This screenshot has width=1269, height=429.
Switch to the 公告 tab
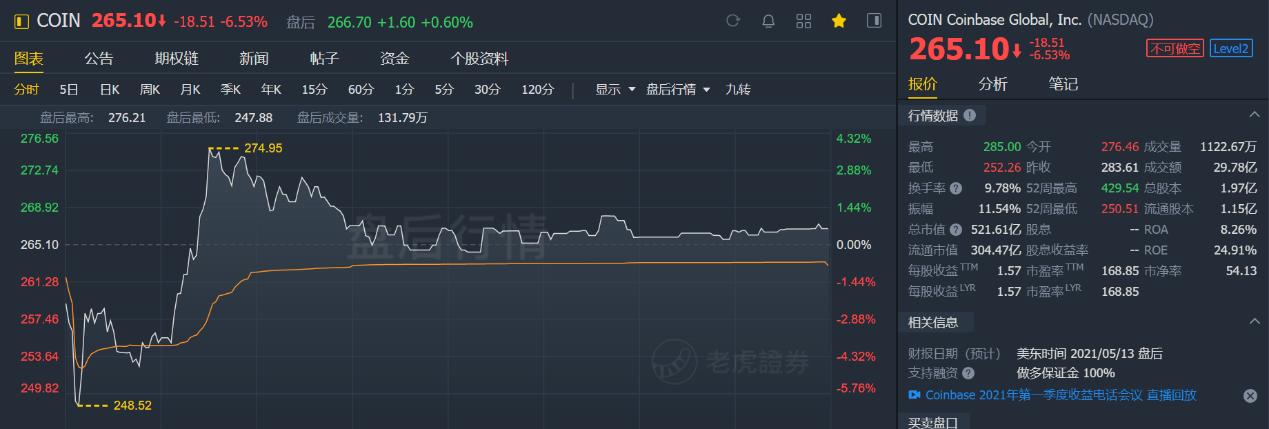pyautogui.click(x=99, y=58)
